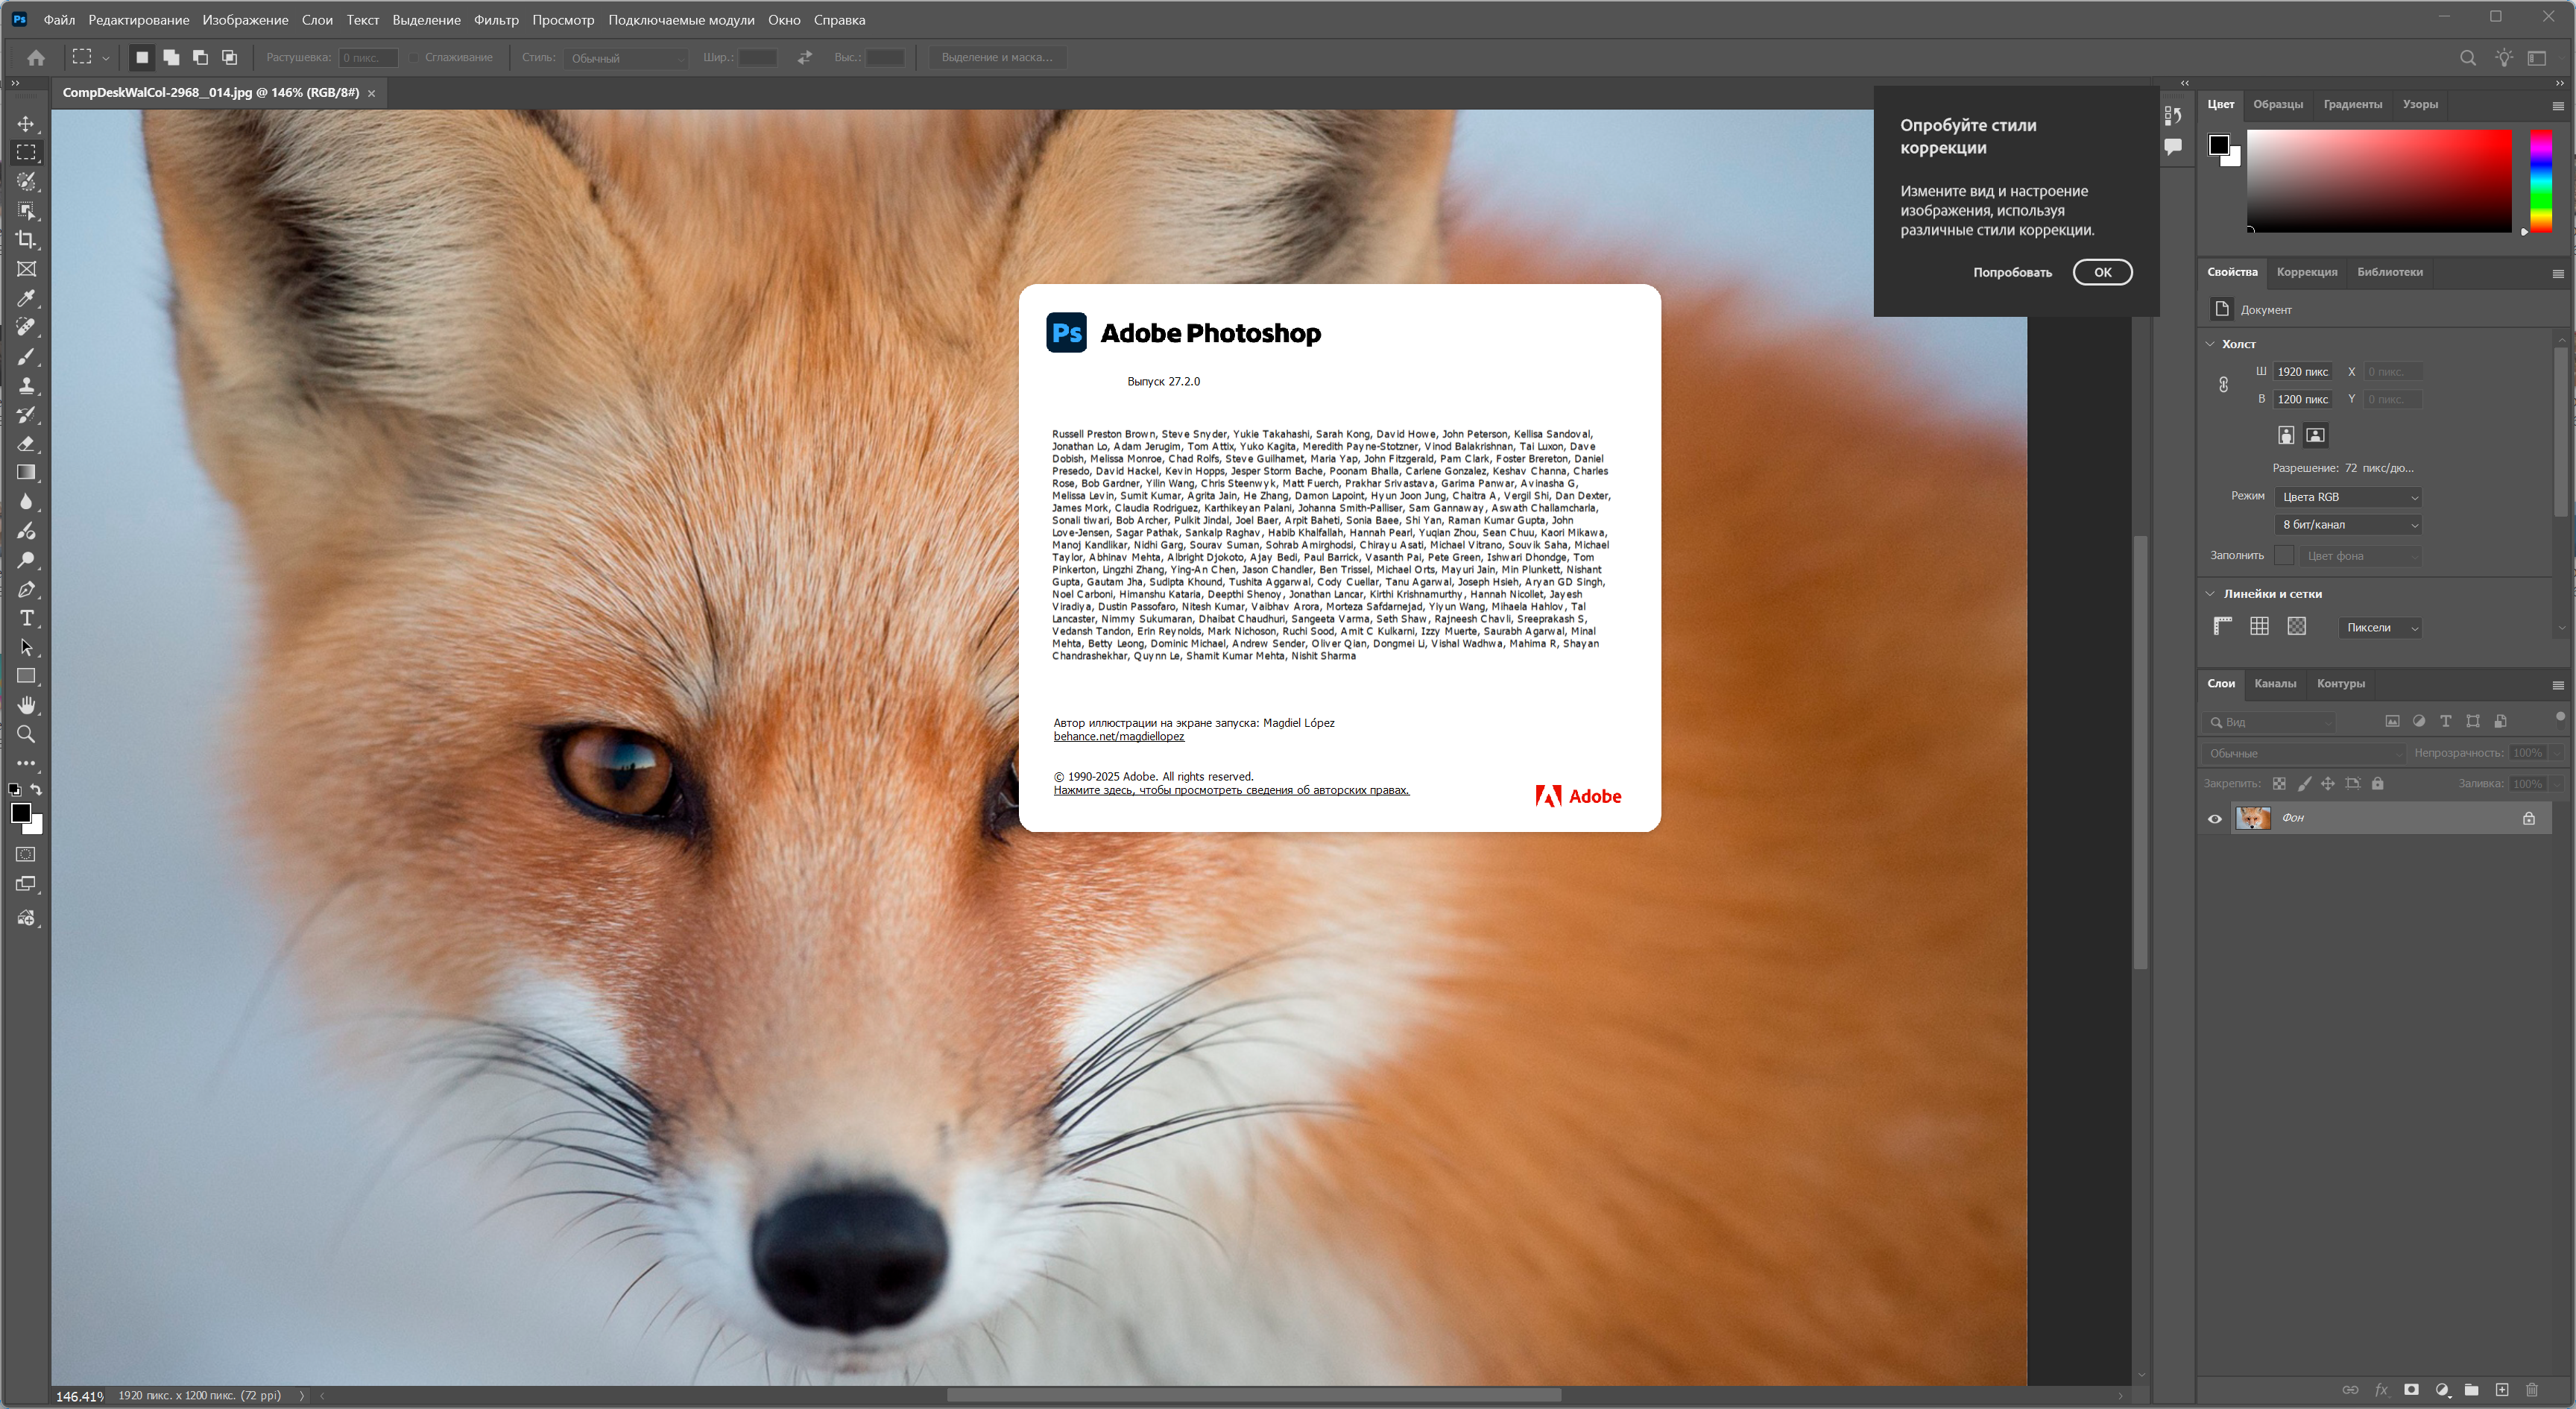2576x1409 pixels.
Task: Select the Move tool
Action: [x=26, y=124]
